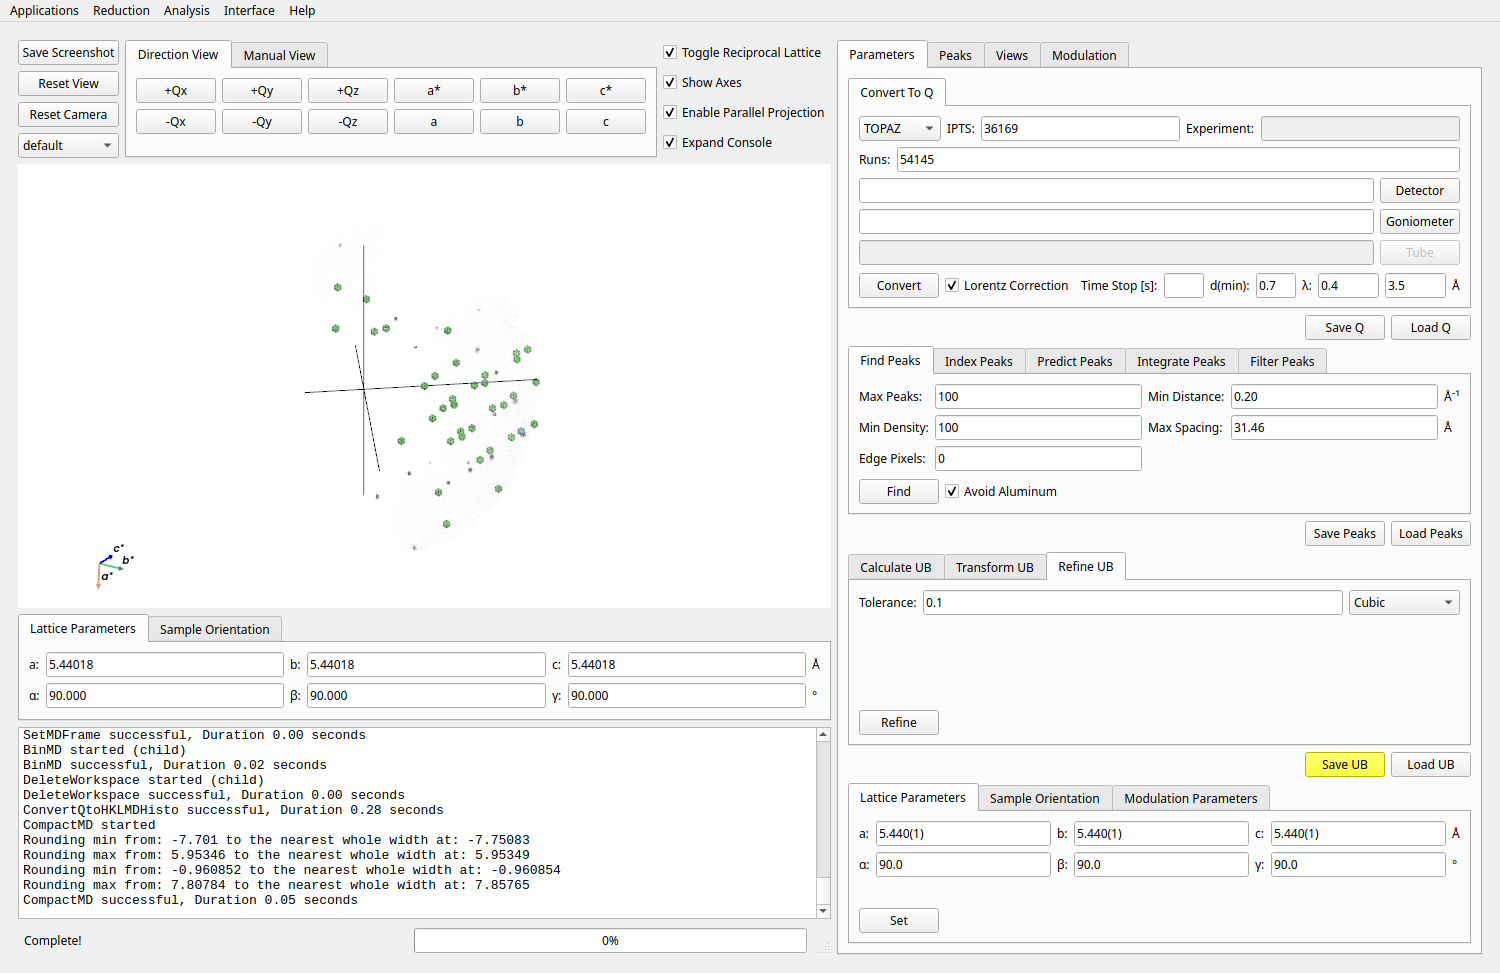Open the Help menu

(302, 10)
